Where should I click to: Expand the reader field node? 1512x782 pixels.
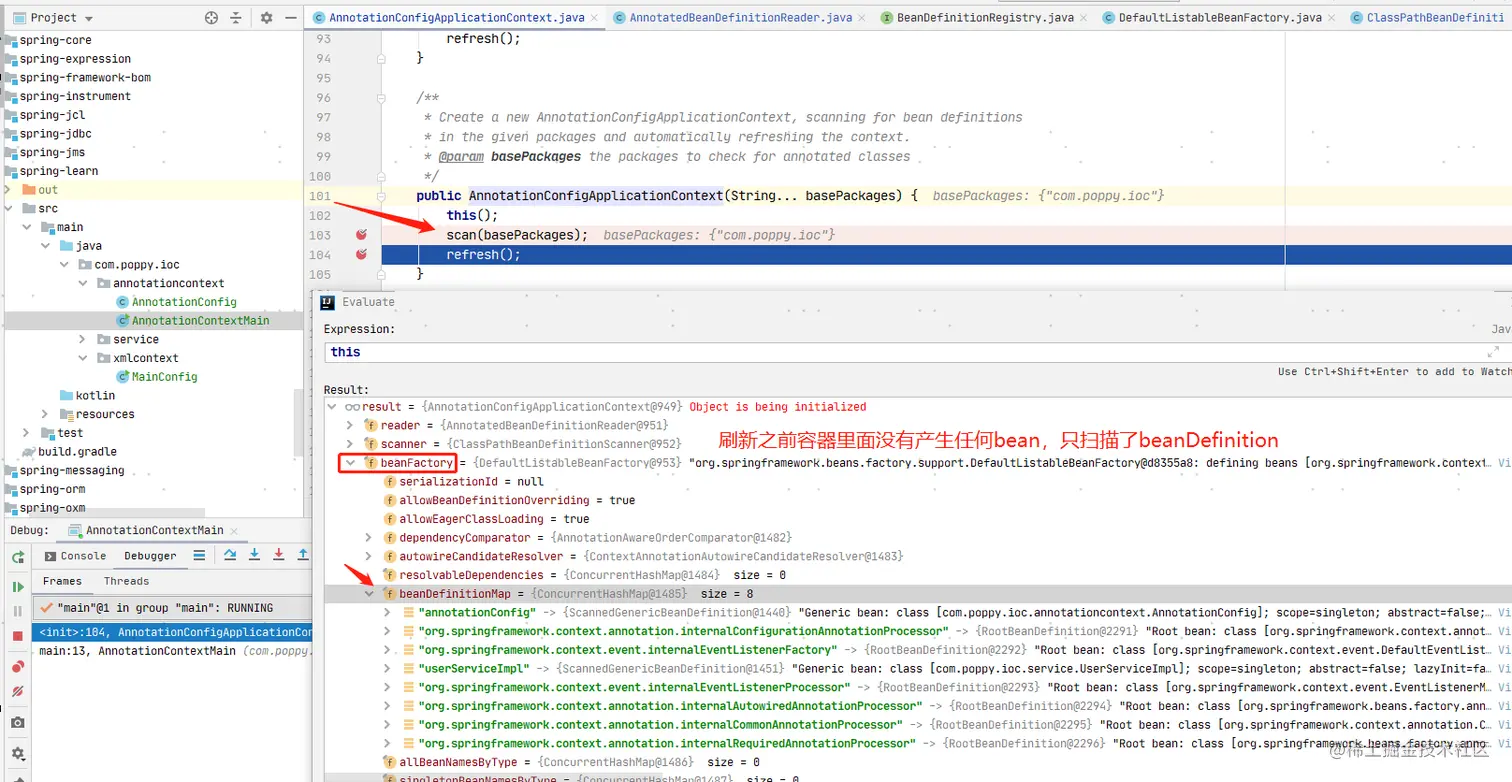[x=350, y=426]
